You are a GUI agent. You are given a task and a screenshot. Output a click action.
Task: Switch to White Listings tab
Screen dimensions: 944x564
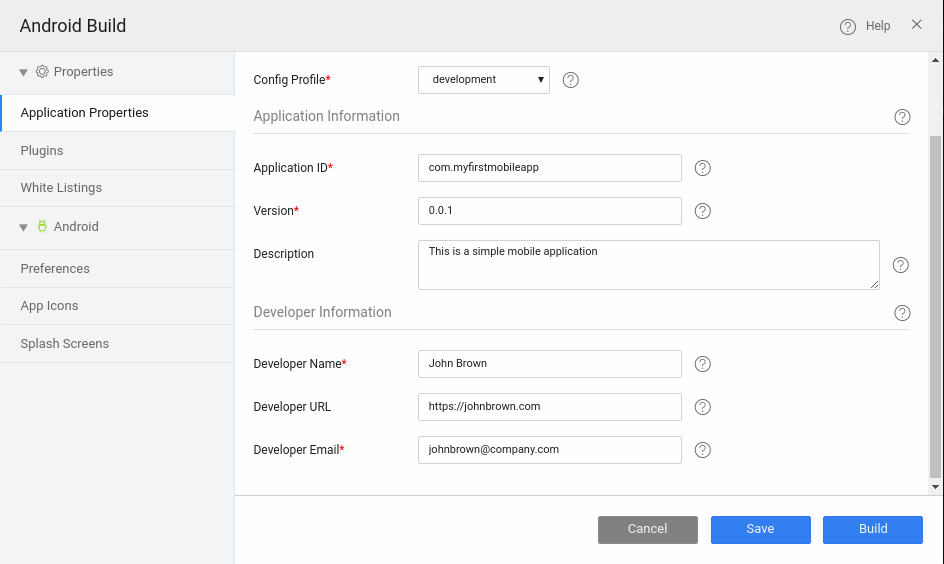pos(61,188)
